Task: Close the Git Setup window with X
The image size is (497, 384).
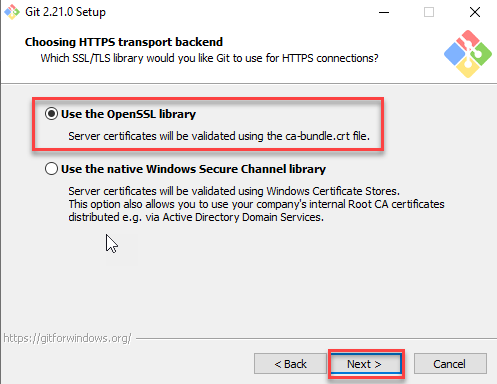Action: click(x=475, y=12)
